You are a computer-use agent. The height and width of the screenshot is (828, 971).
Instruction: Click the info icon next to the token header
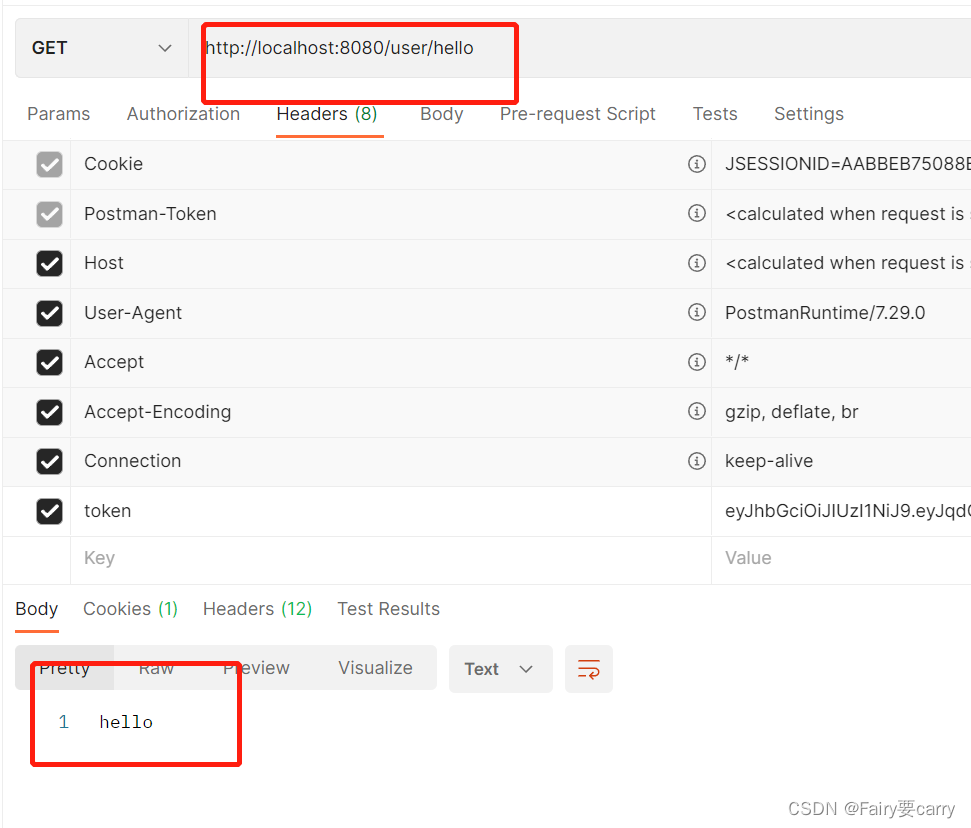[697, 511]
